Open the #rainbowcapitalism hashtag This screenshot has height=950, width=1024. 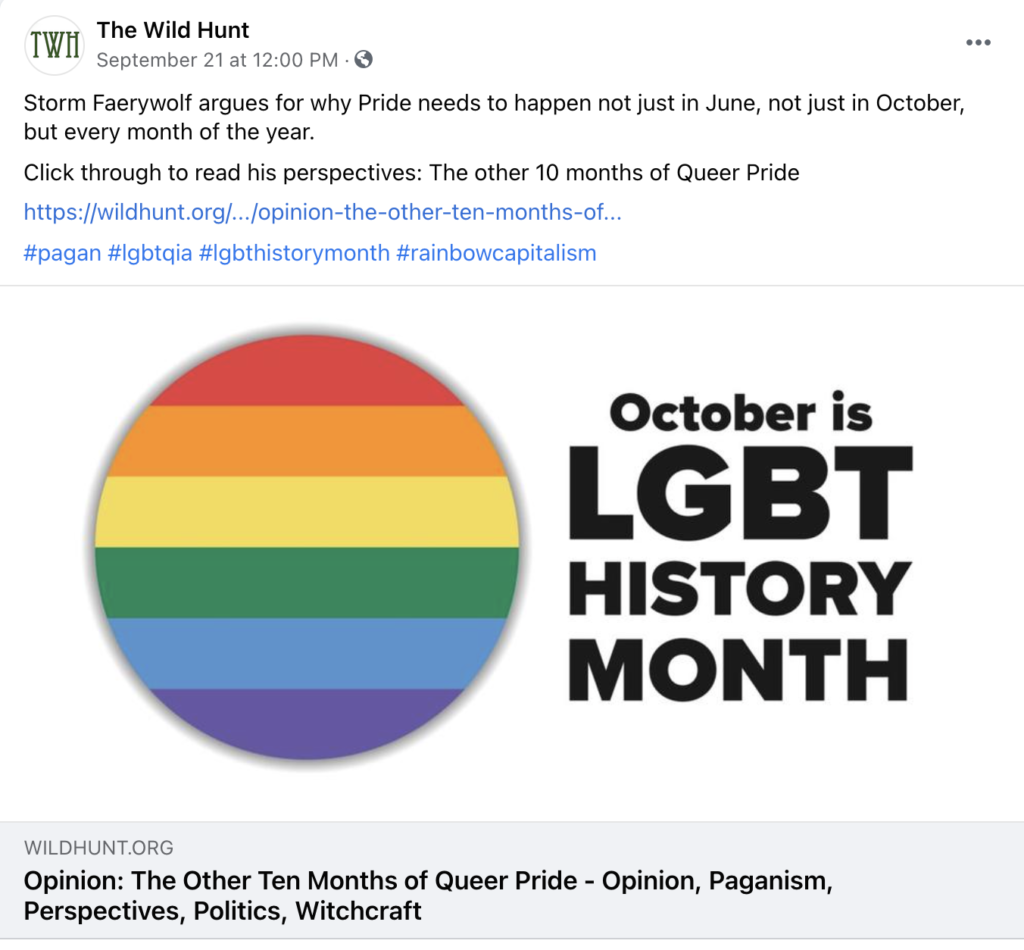click(496, 252)
